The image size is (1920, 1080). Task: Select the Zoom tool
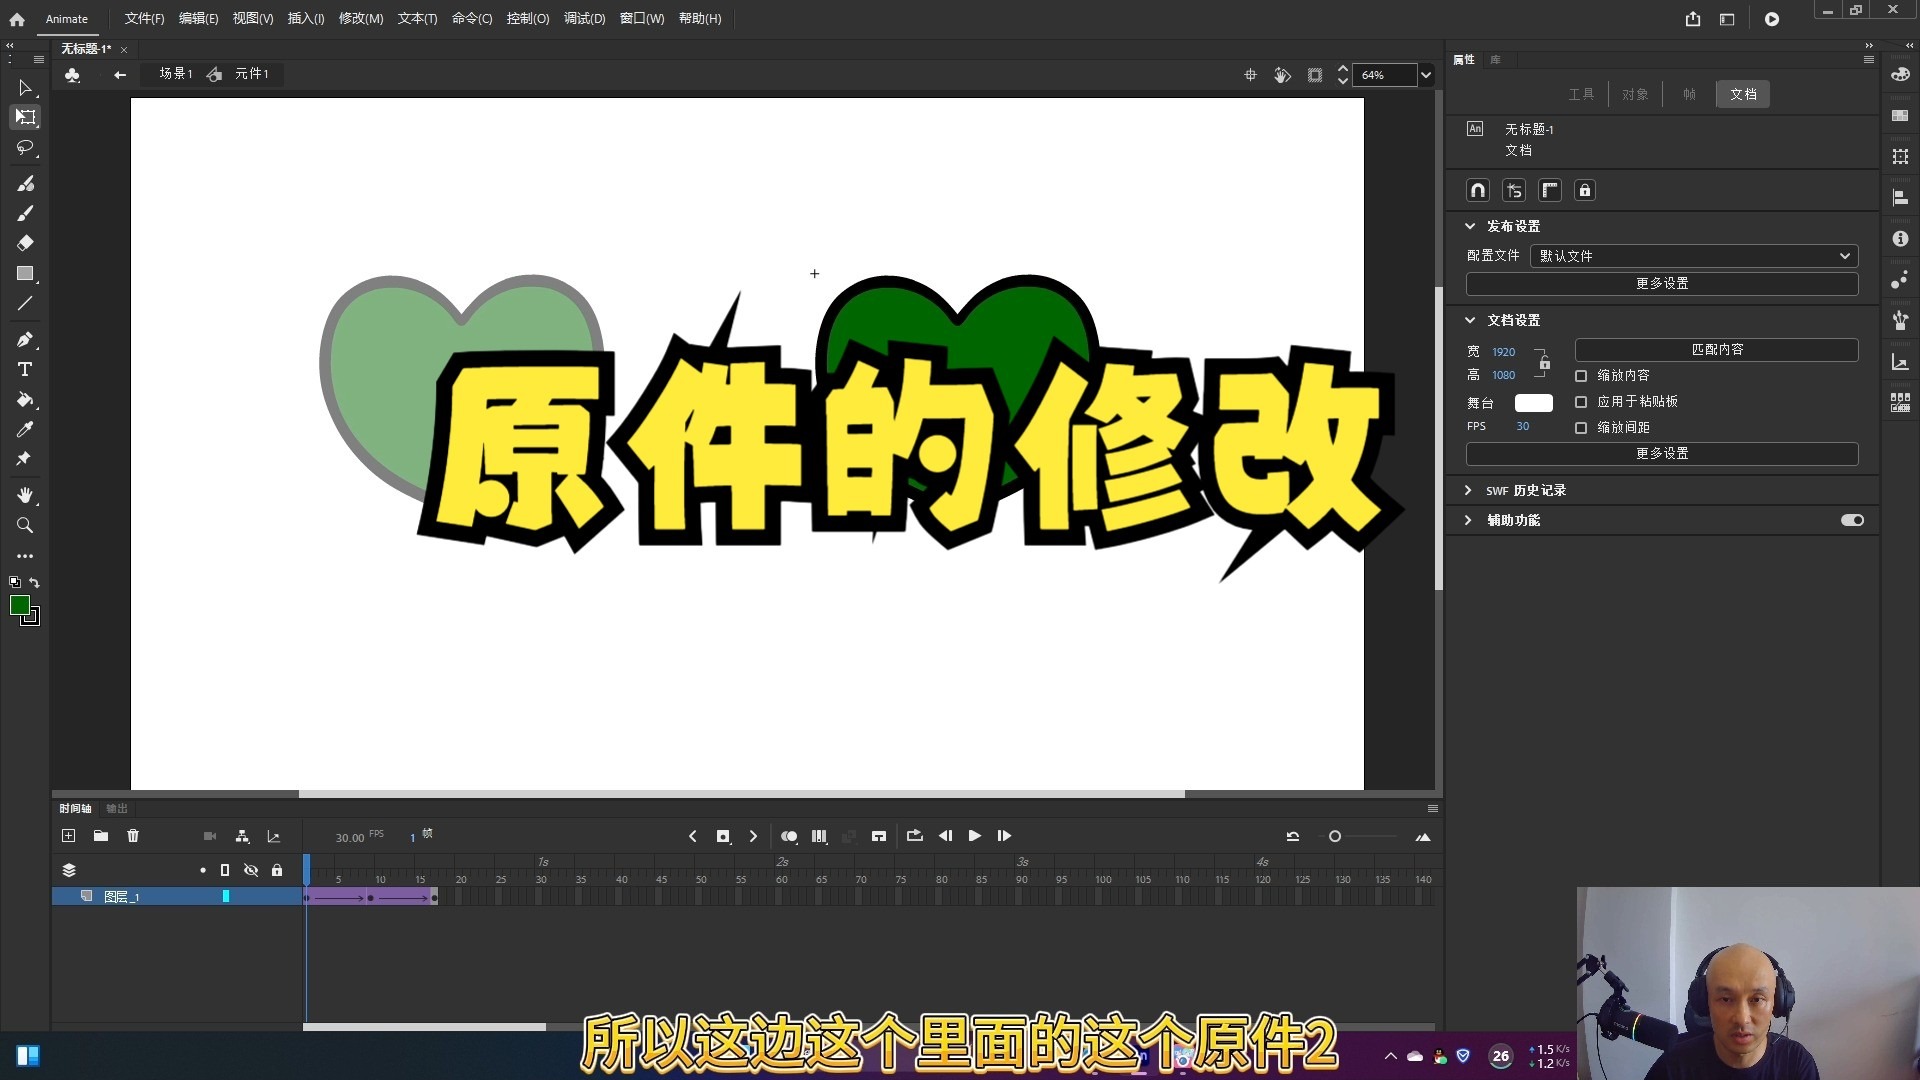[x=25, y=525]
